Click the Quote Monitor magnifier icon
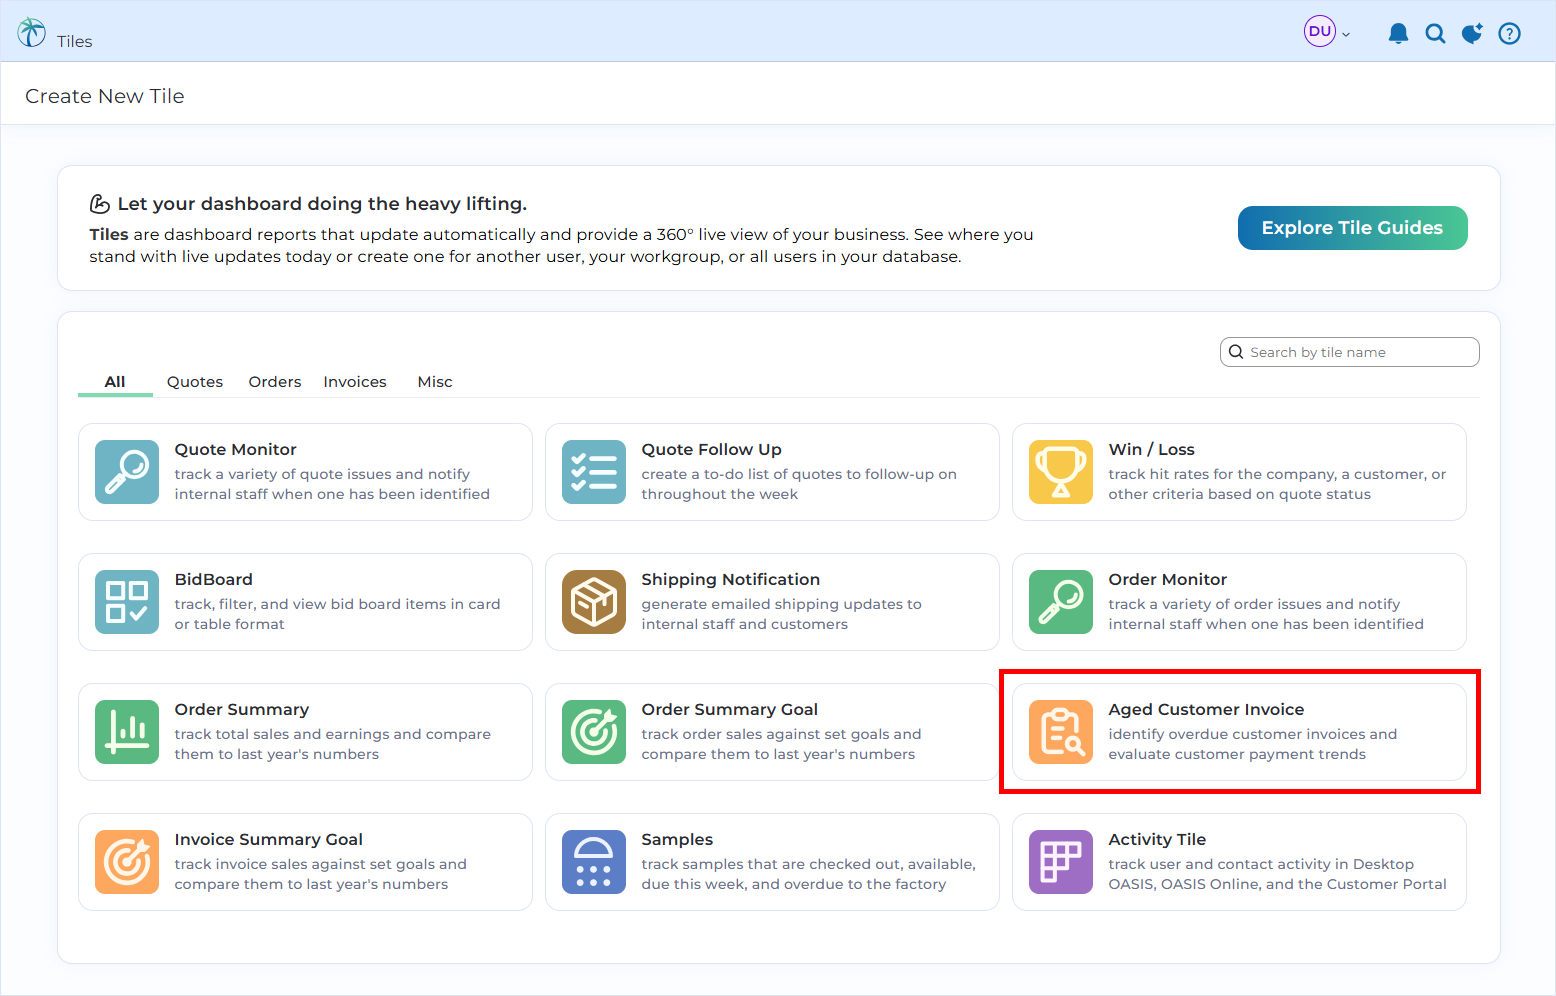Image resolution: width=1556 pixels, height=996 pixels. 127,472
